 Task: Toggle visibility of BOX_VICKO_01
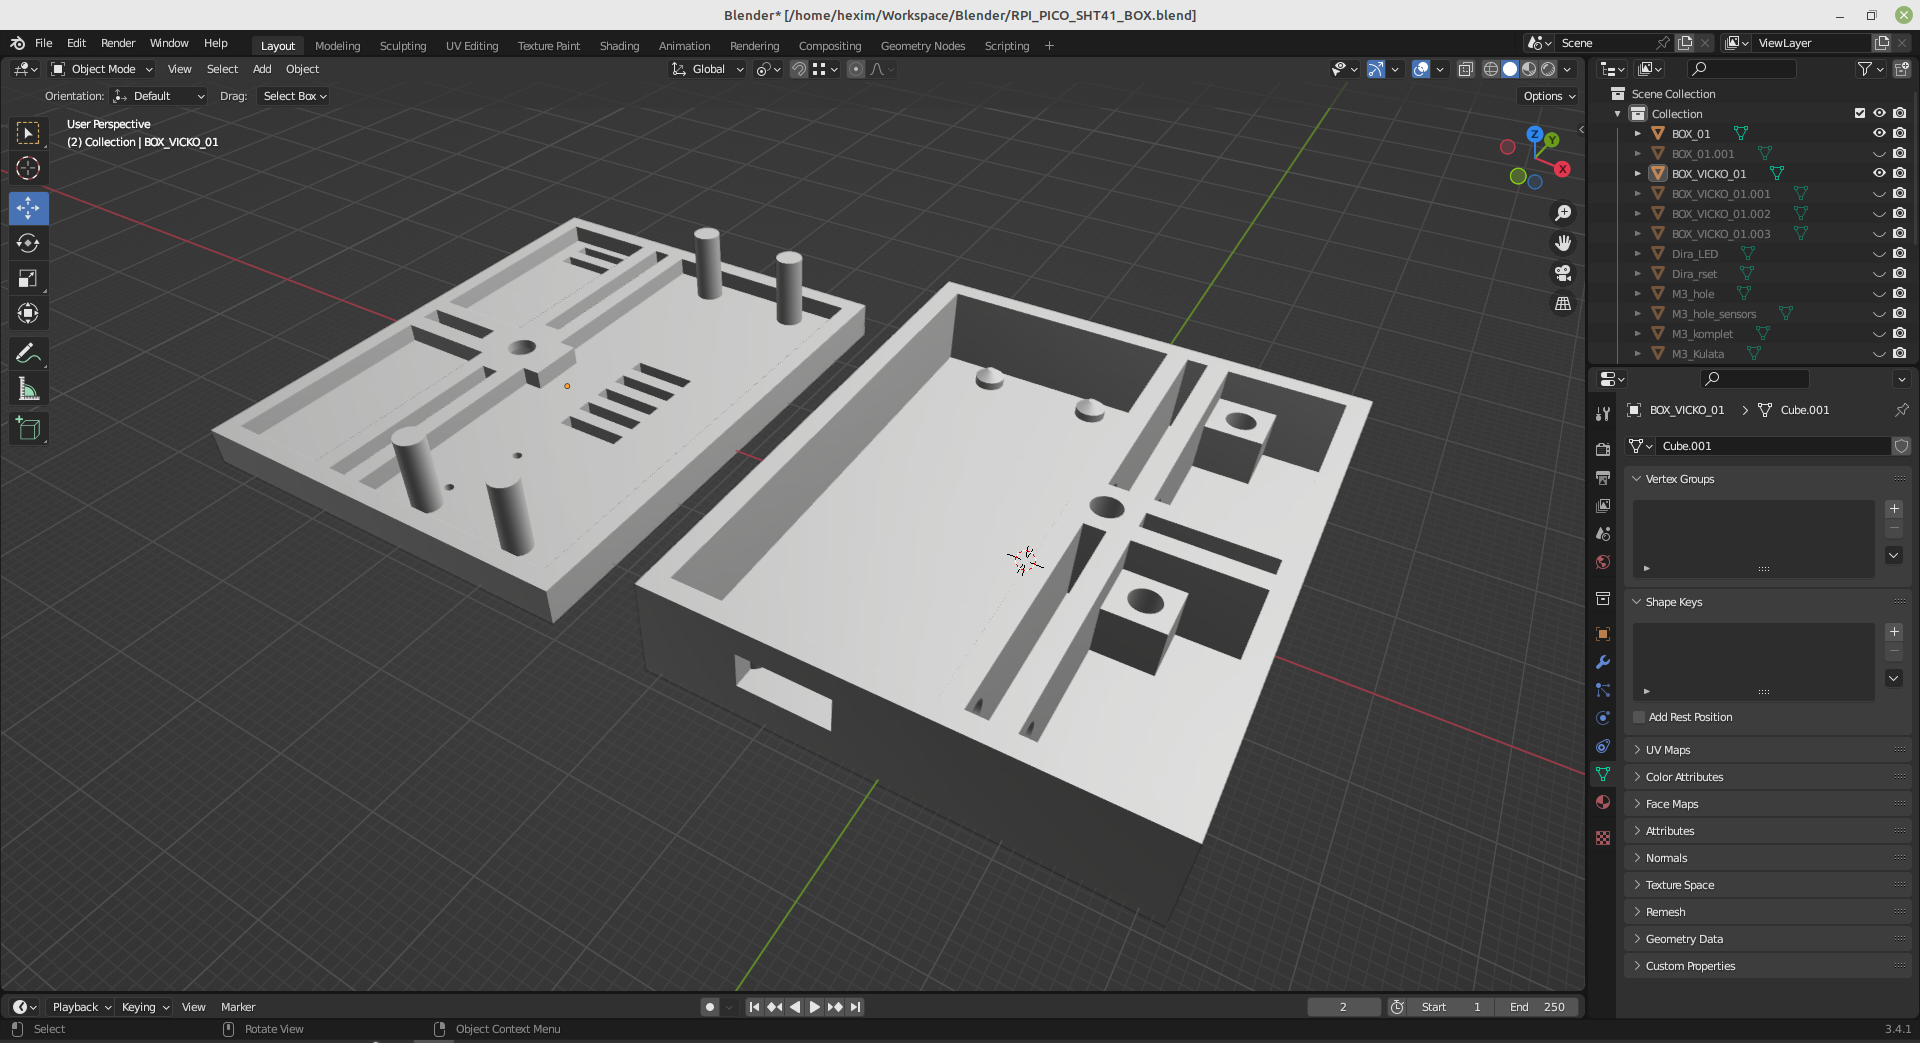click(x=1879, y=173)
